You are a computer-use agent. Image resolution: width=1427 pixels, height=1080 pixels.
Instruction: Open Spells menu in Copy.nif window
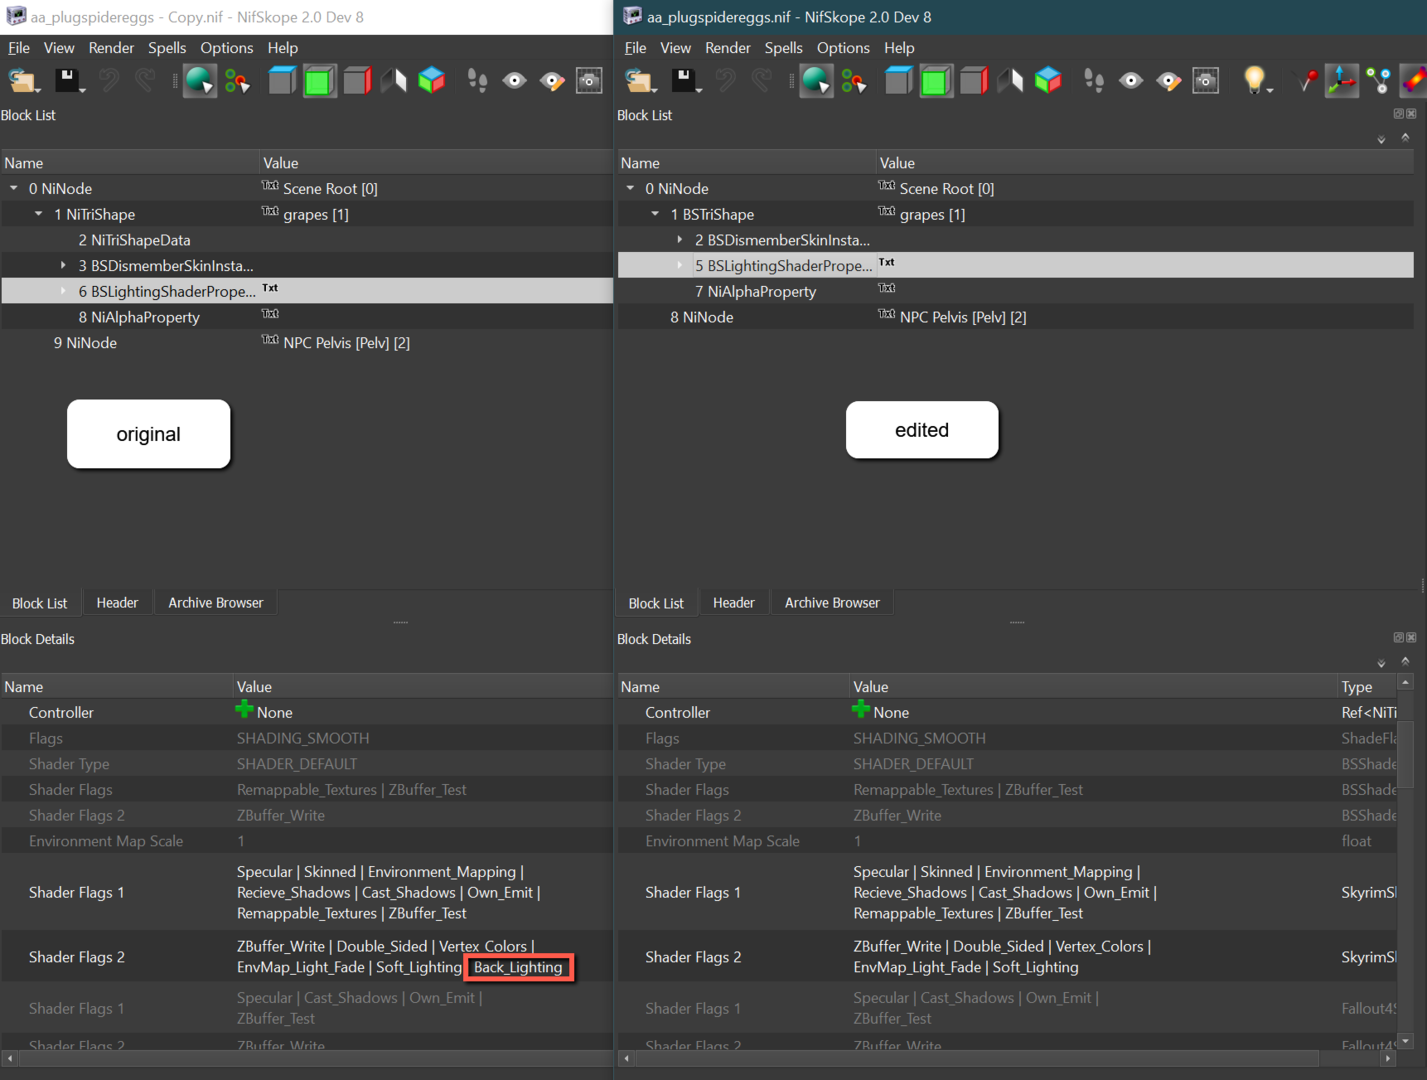167,48
